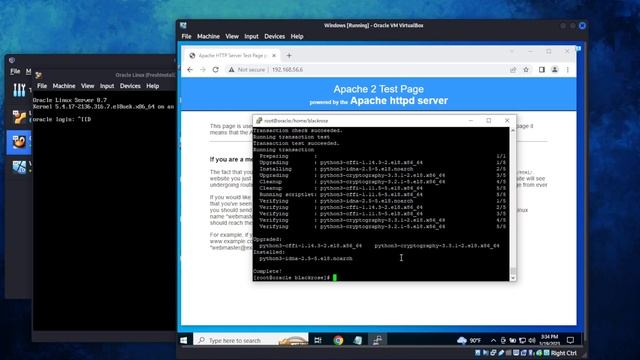Open File menu in Windows VirtualBox window

pyautogui.click(x=186, y=36)
